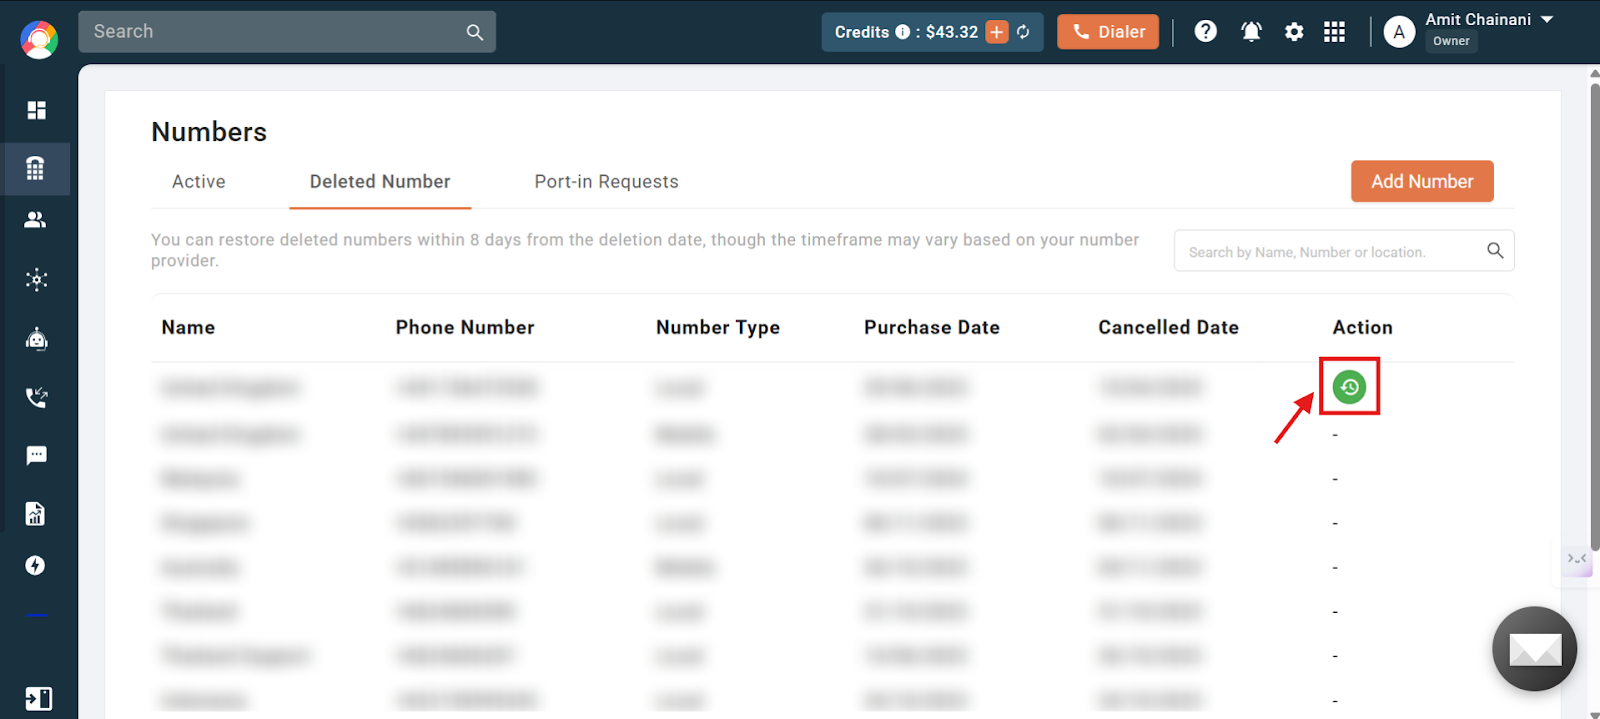Click the Cancelled Date column header
Screen dimensions: 1600x719
(x=1168, y=327)
